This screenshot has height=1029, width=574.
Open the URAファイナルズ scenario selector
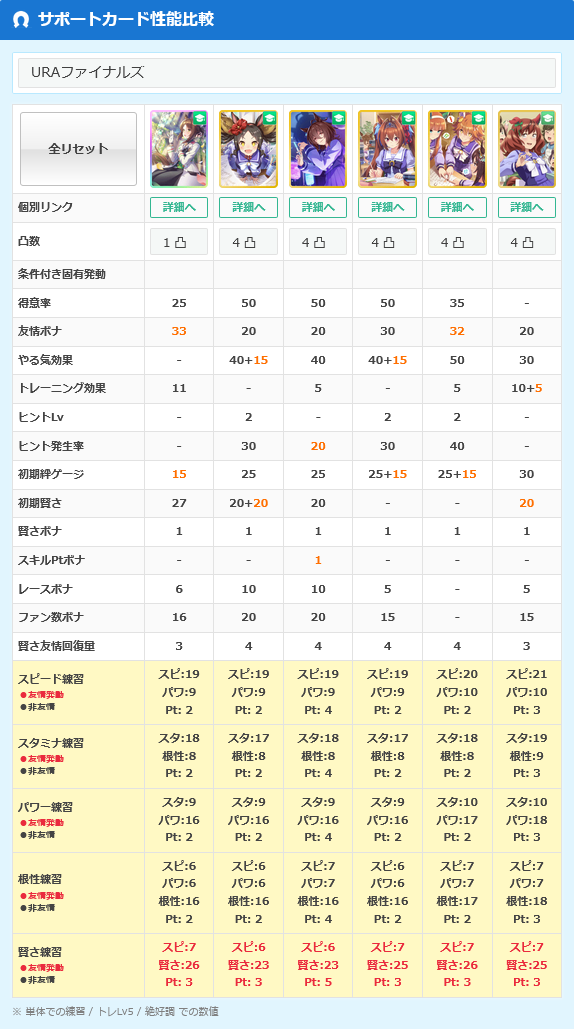coord(287,73)
